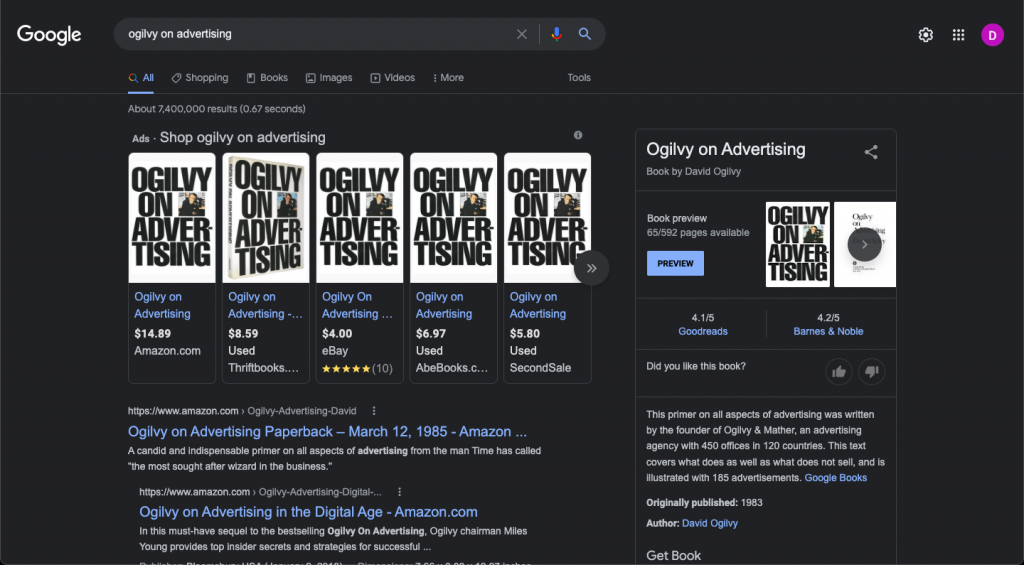Click the 'Get Book' heading
The height and width of the screenshot is (565, 1024).
point(673,555)
